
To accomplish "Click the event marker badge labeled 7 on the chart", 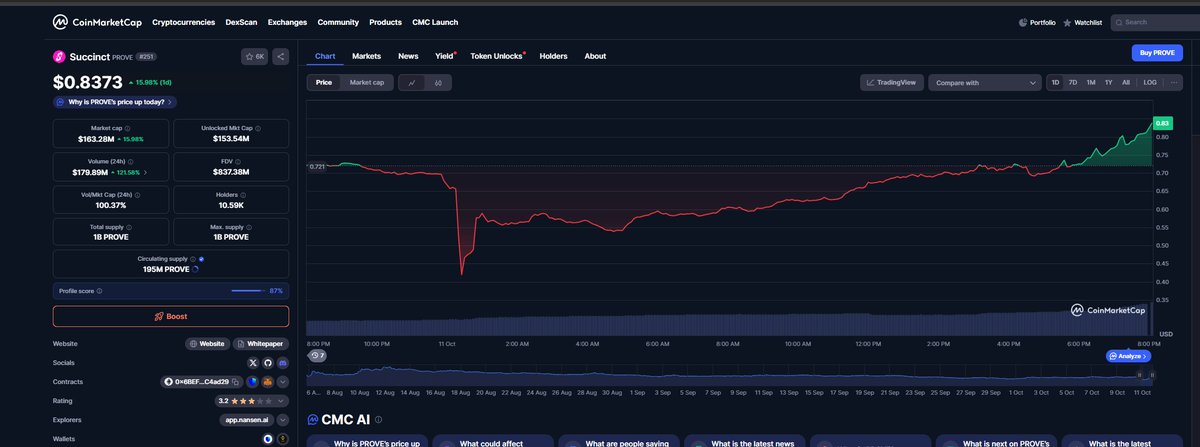I will pyautogui.click(x=318, y=355).
